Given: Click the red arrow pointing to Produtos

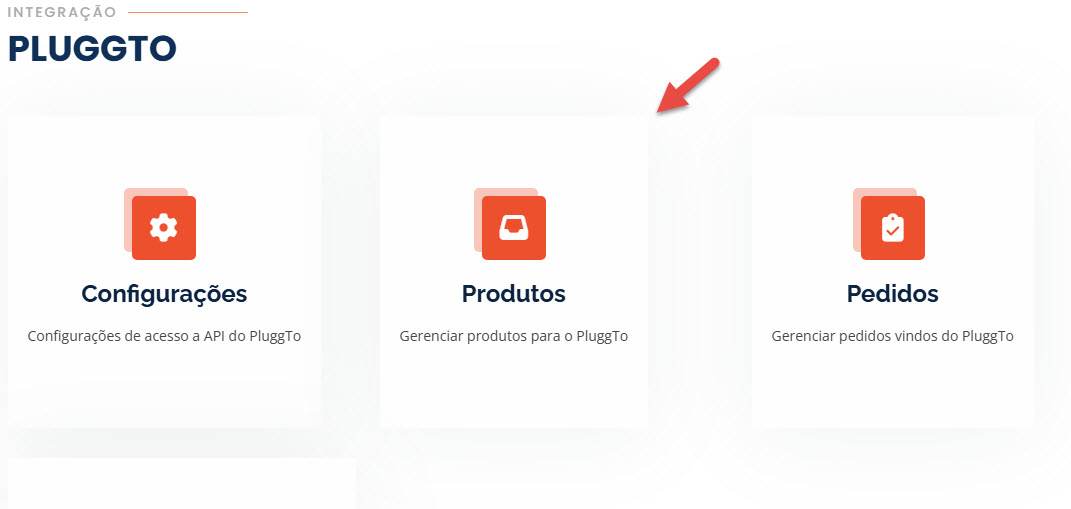Looking at the screenshot, I should [x=688, y=86].
